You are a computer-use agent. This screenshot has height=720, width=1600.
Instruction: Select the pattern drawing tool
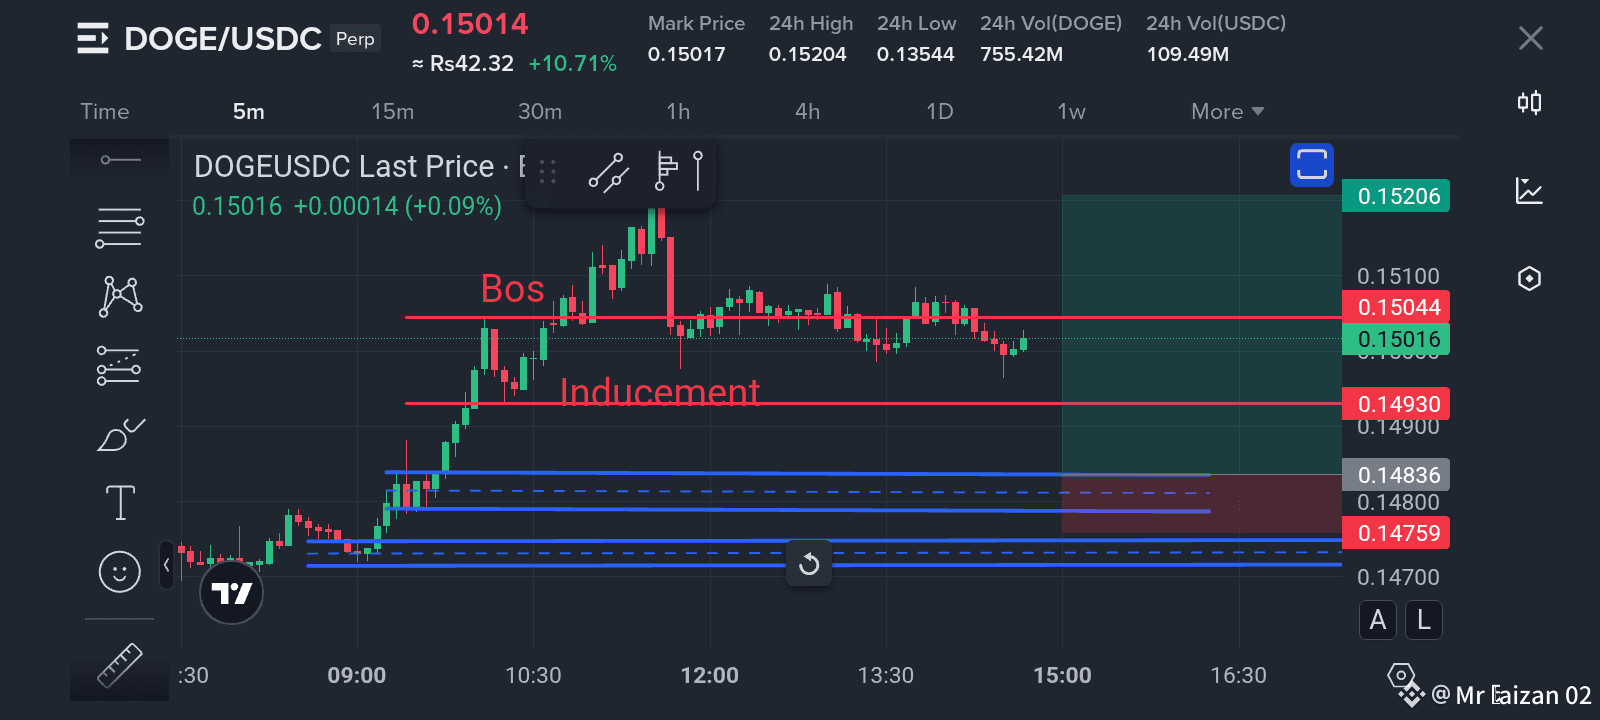tap(120, 296)
